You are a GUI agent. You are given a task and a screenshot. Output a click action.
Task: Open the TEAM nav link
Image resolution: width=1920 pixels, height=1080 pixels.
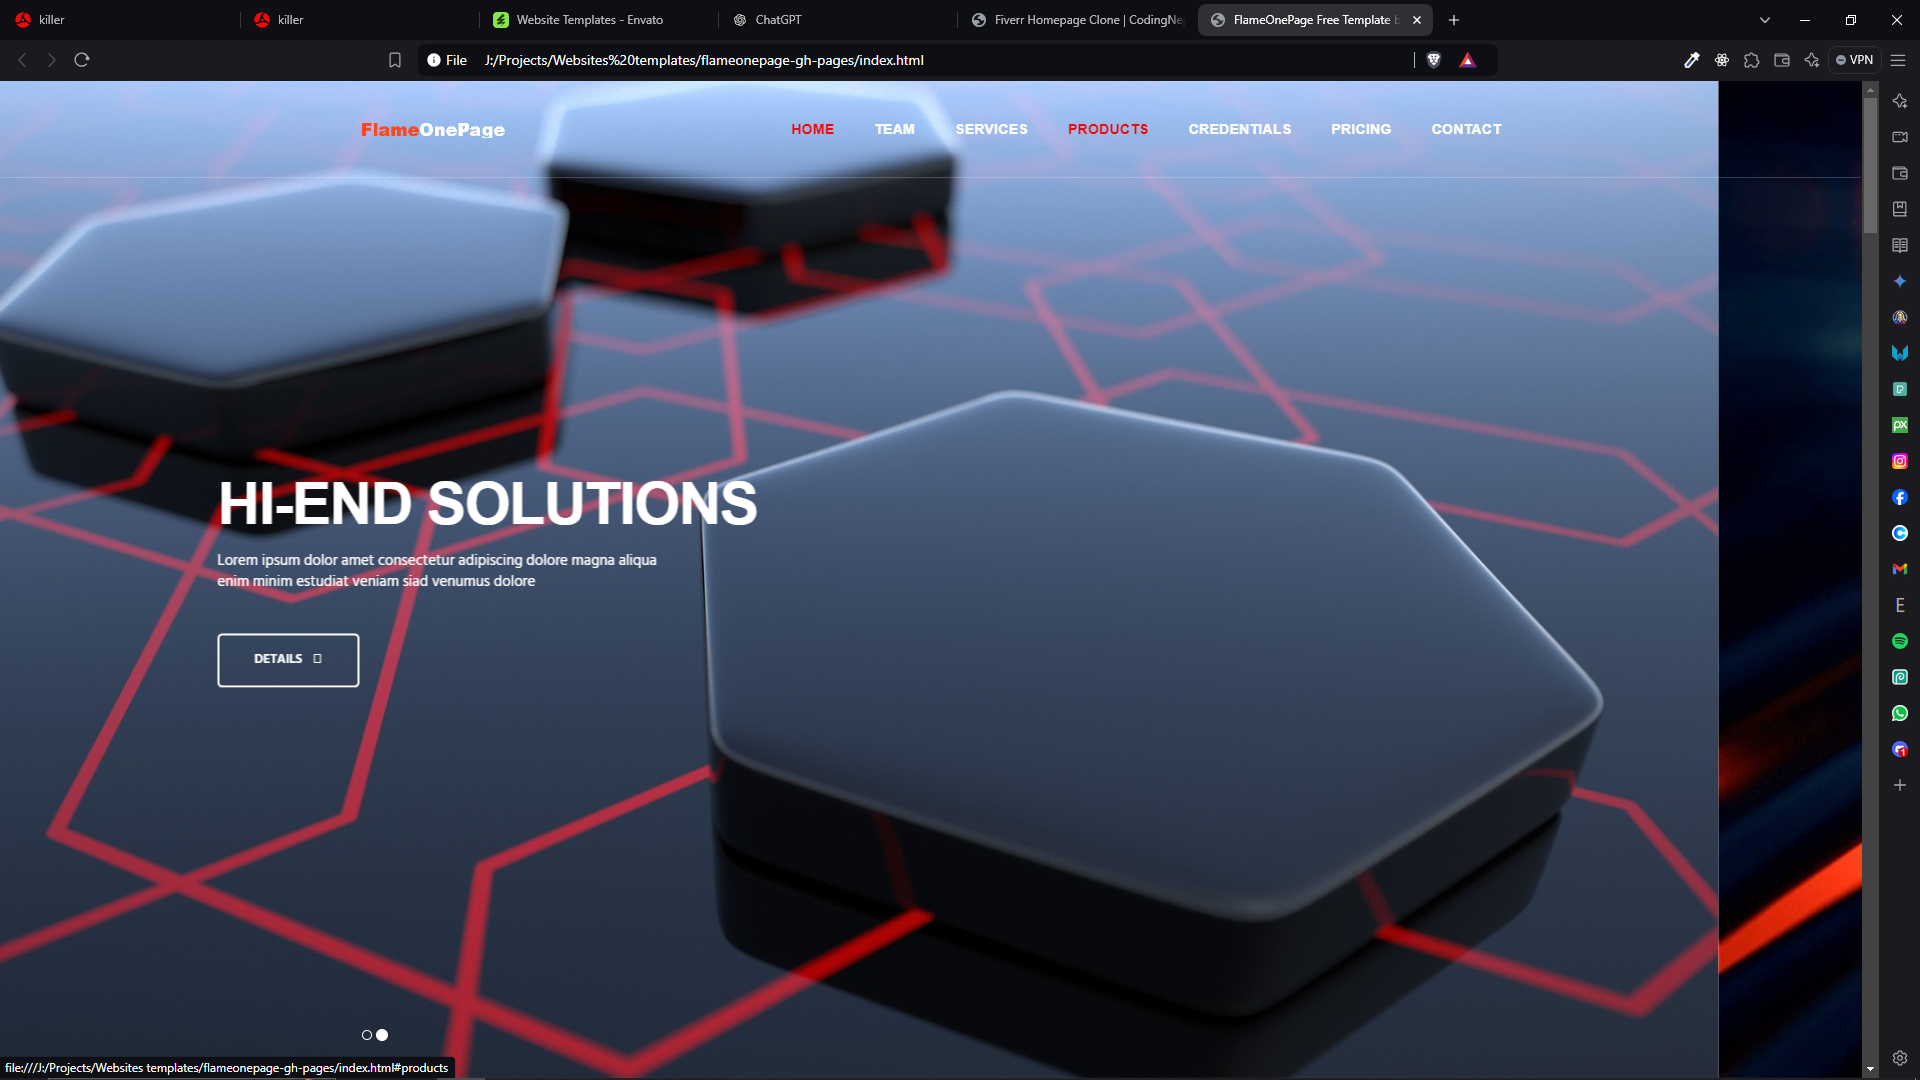pos(894,129)
